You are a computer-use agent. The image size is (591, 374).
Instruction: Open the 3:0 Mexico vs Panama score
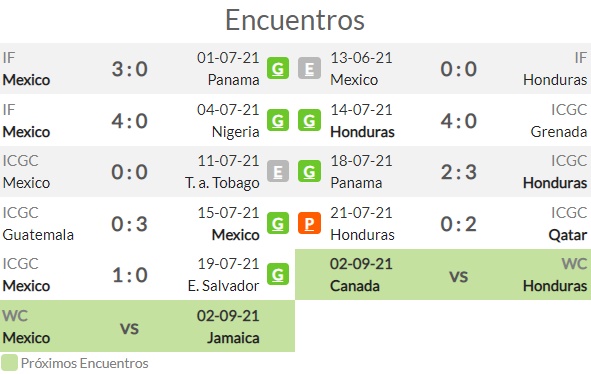[x=129, y=69]
